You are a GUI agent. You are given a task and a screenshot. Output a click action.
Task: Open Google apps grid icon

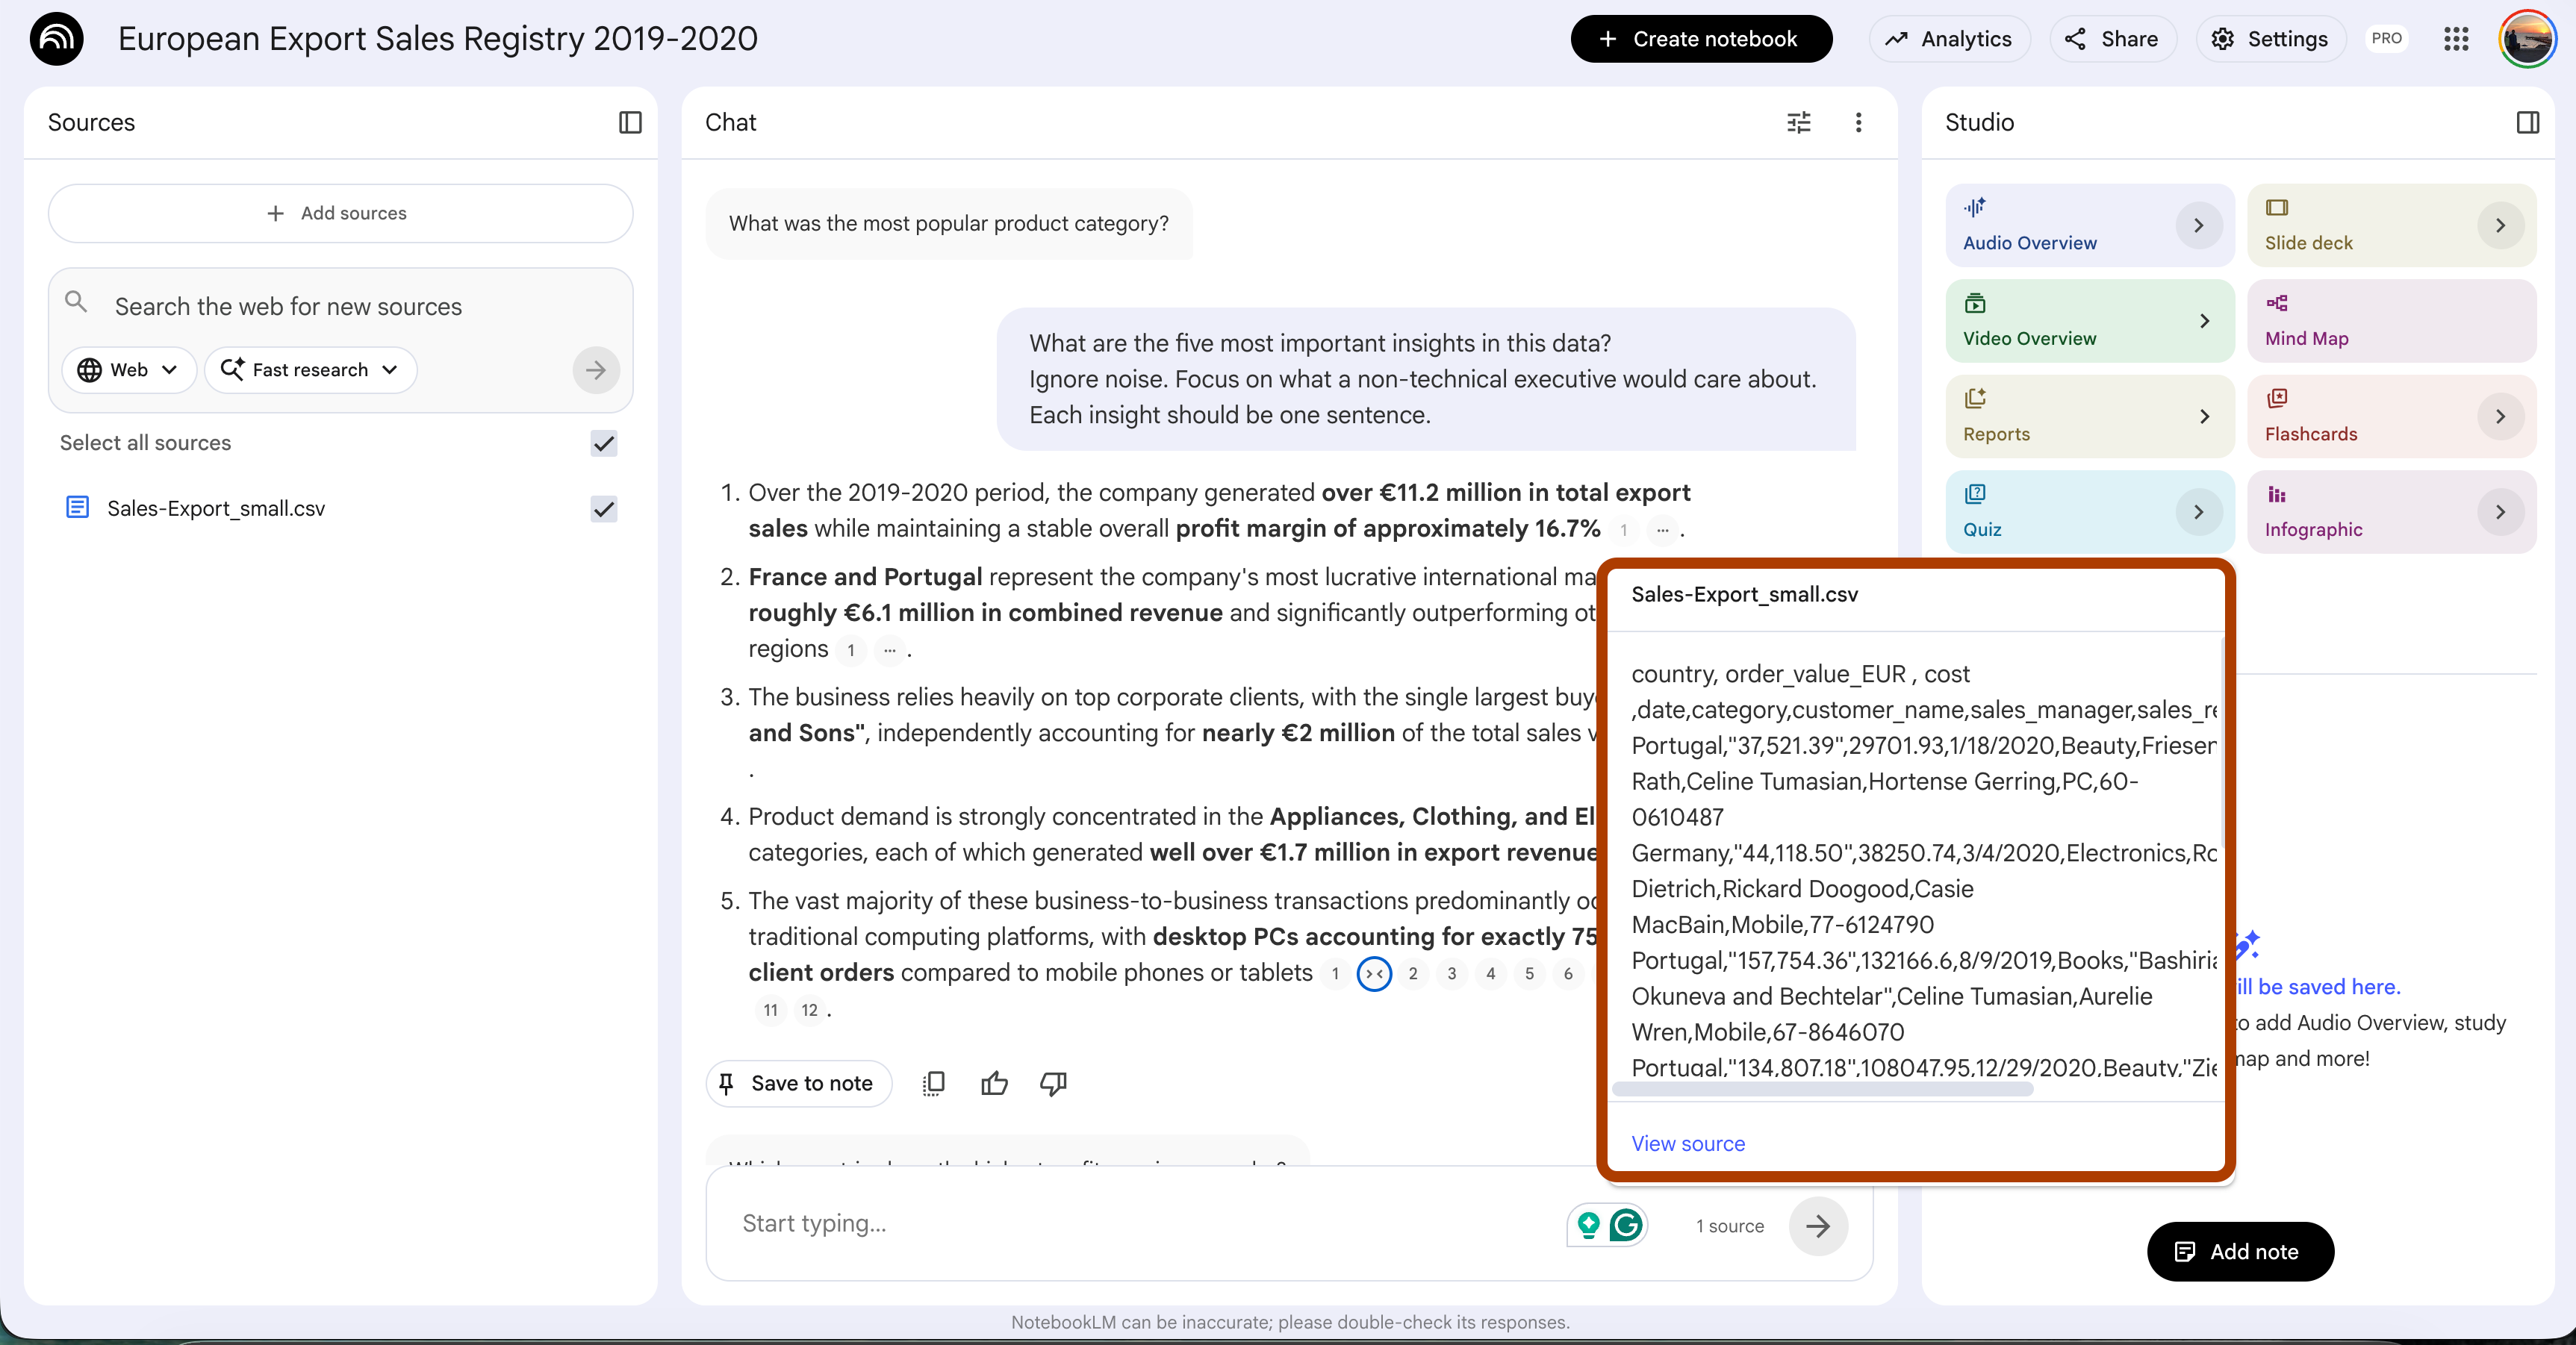pos(2456,39)
